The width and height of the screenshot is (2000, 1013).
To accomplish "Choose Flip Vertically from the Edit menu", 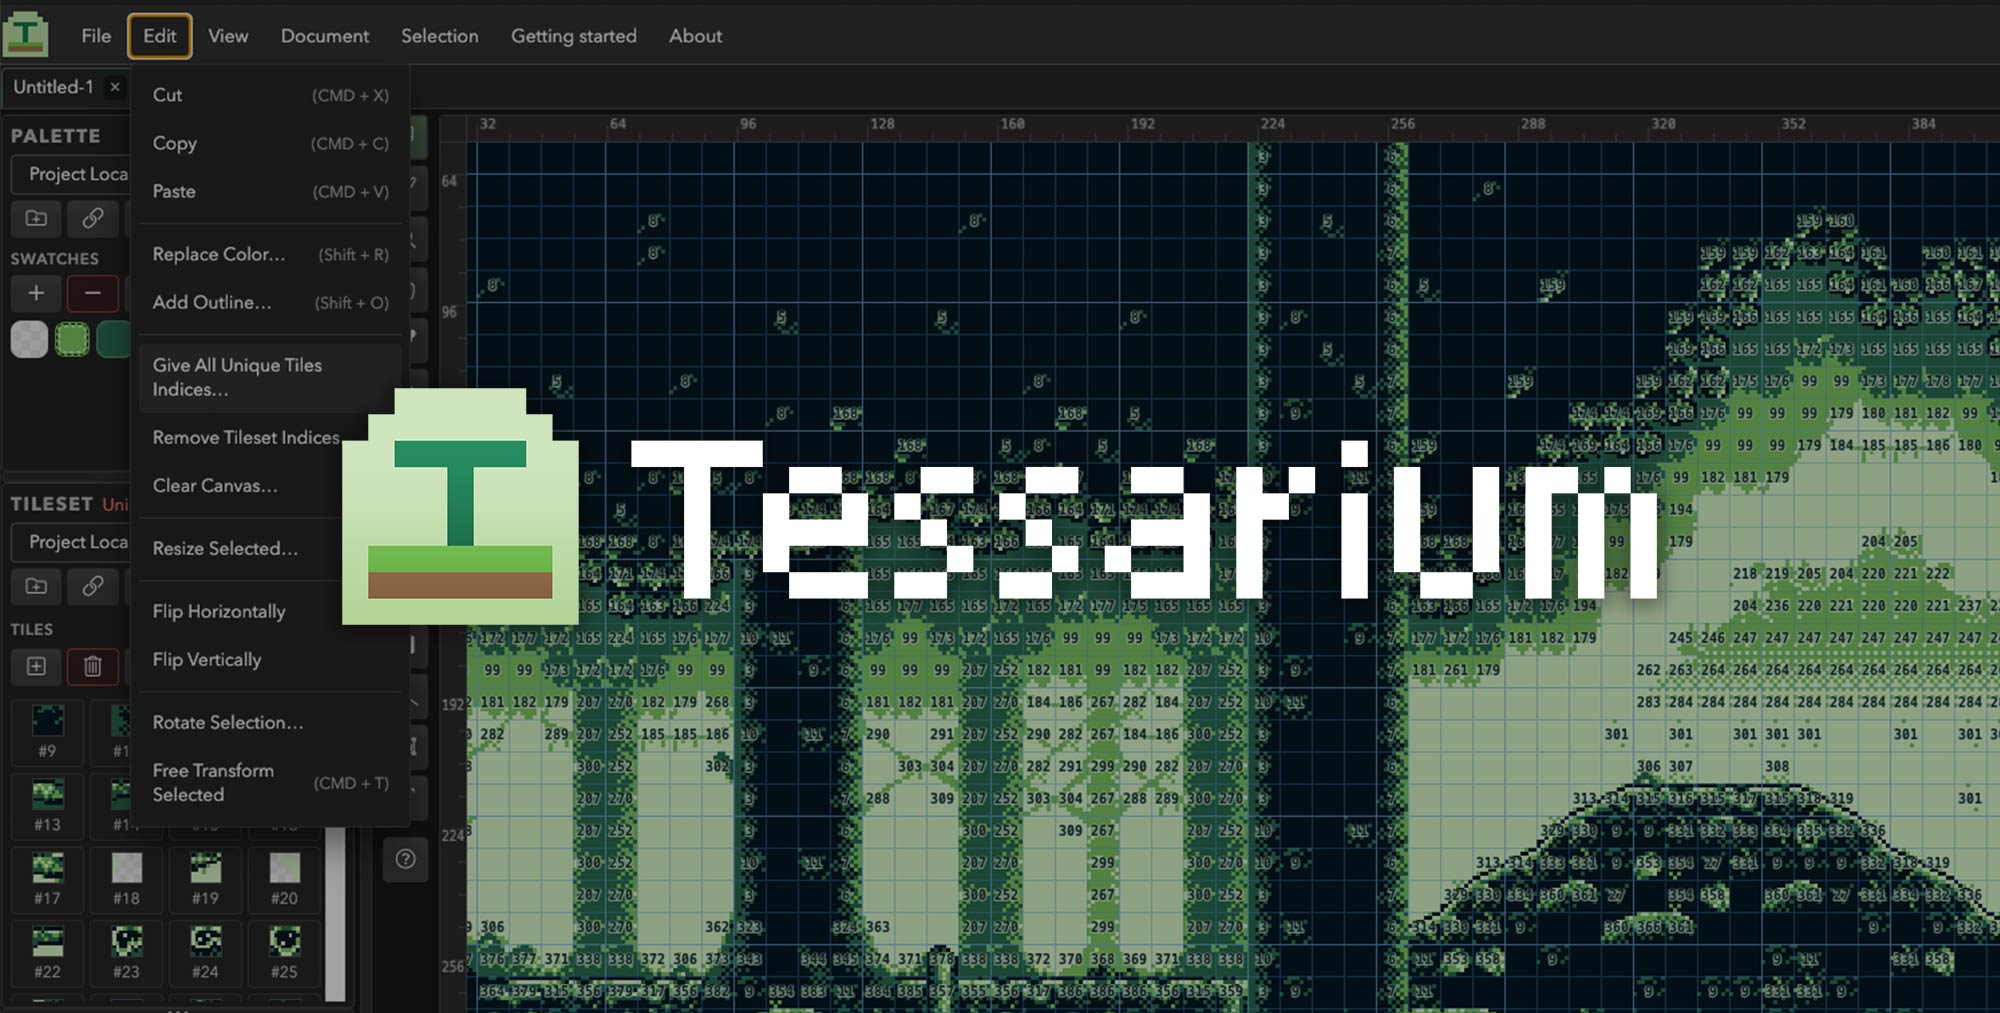I will click(207, 659).
